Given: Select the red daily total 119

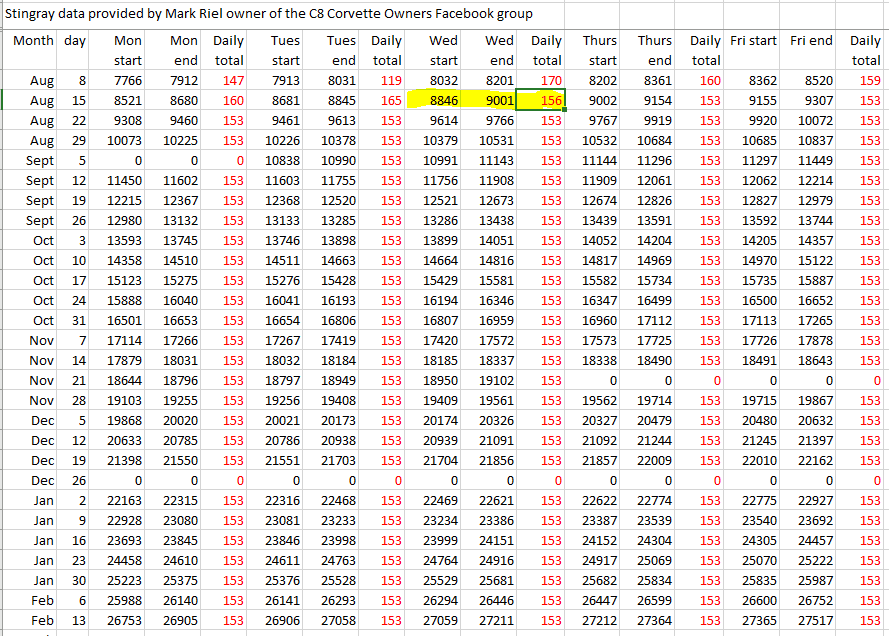Looking at the screenshot, I should coord(390,80).
